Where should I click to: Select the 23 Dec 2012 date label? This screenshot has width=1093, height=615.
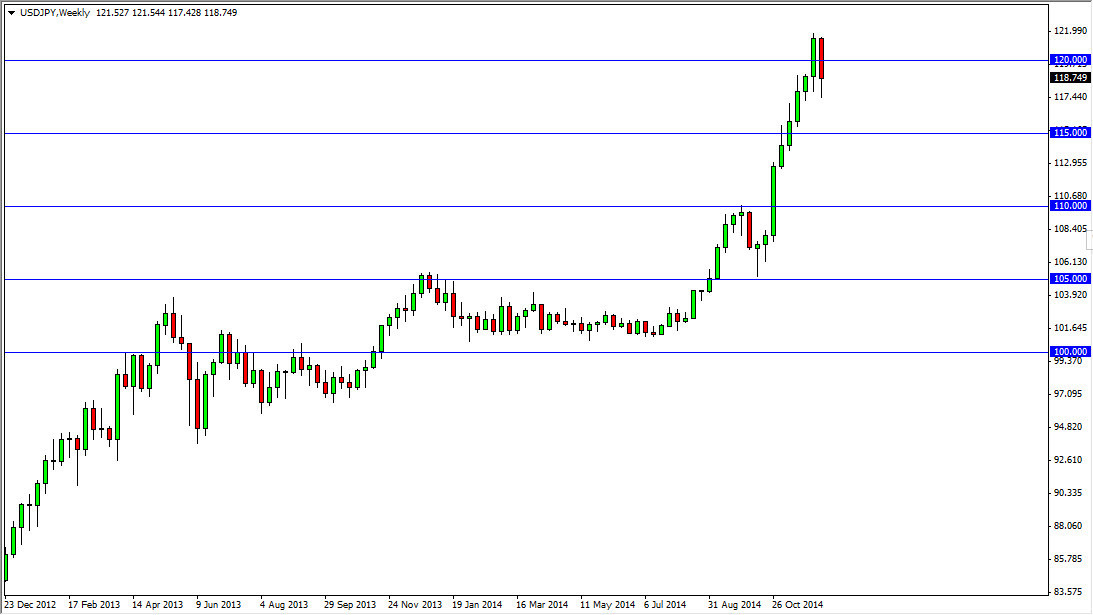pos(31,605)
